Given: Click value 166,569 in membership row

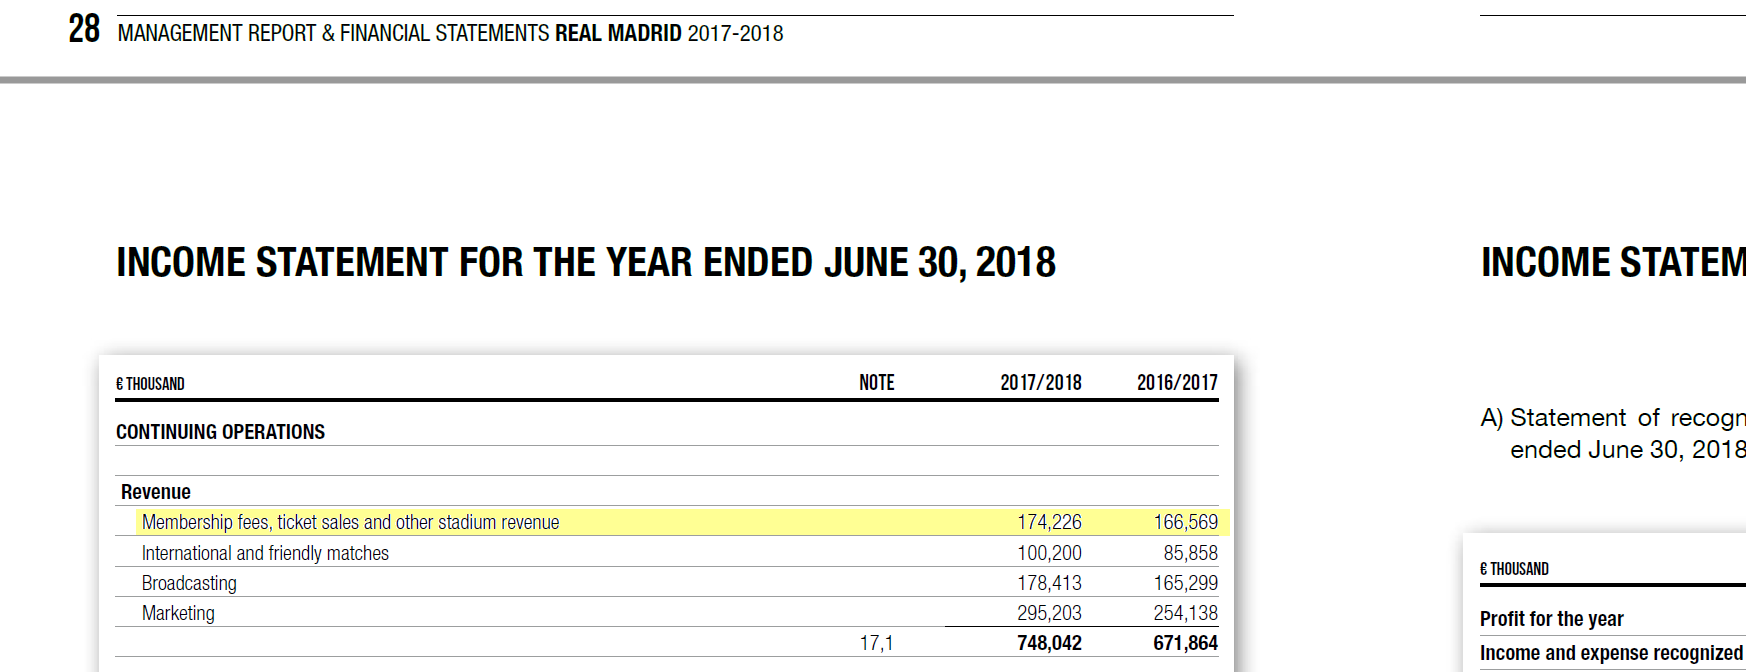Looking at the screenshot, I should (1185, 522).
